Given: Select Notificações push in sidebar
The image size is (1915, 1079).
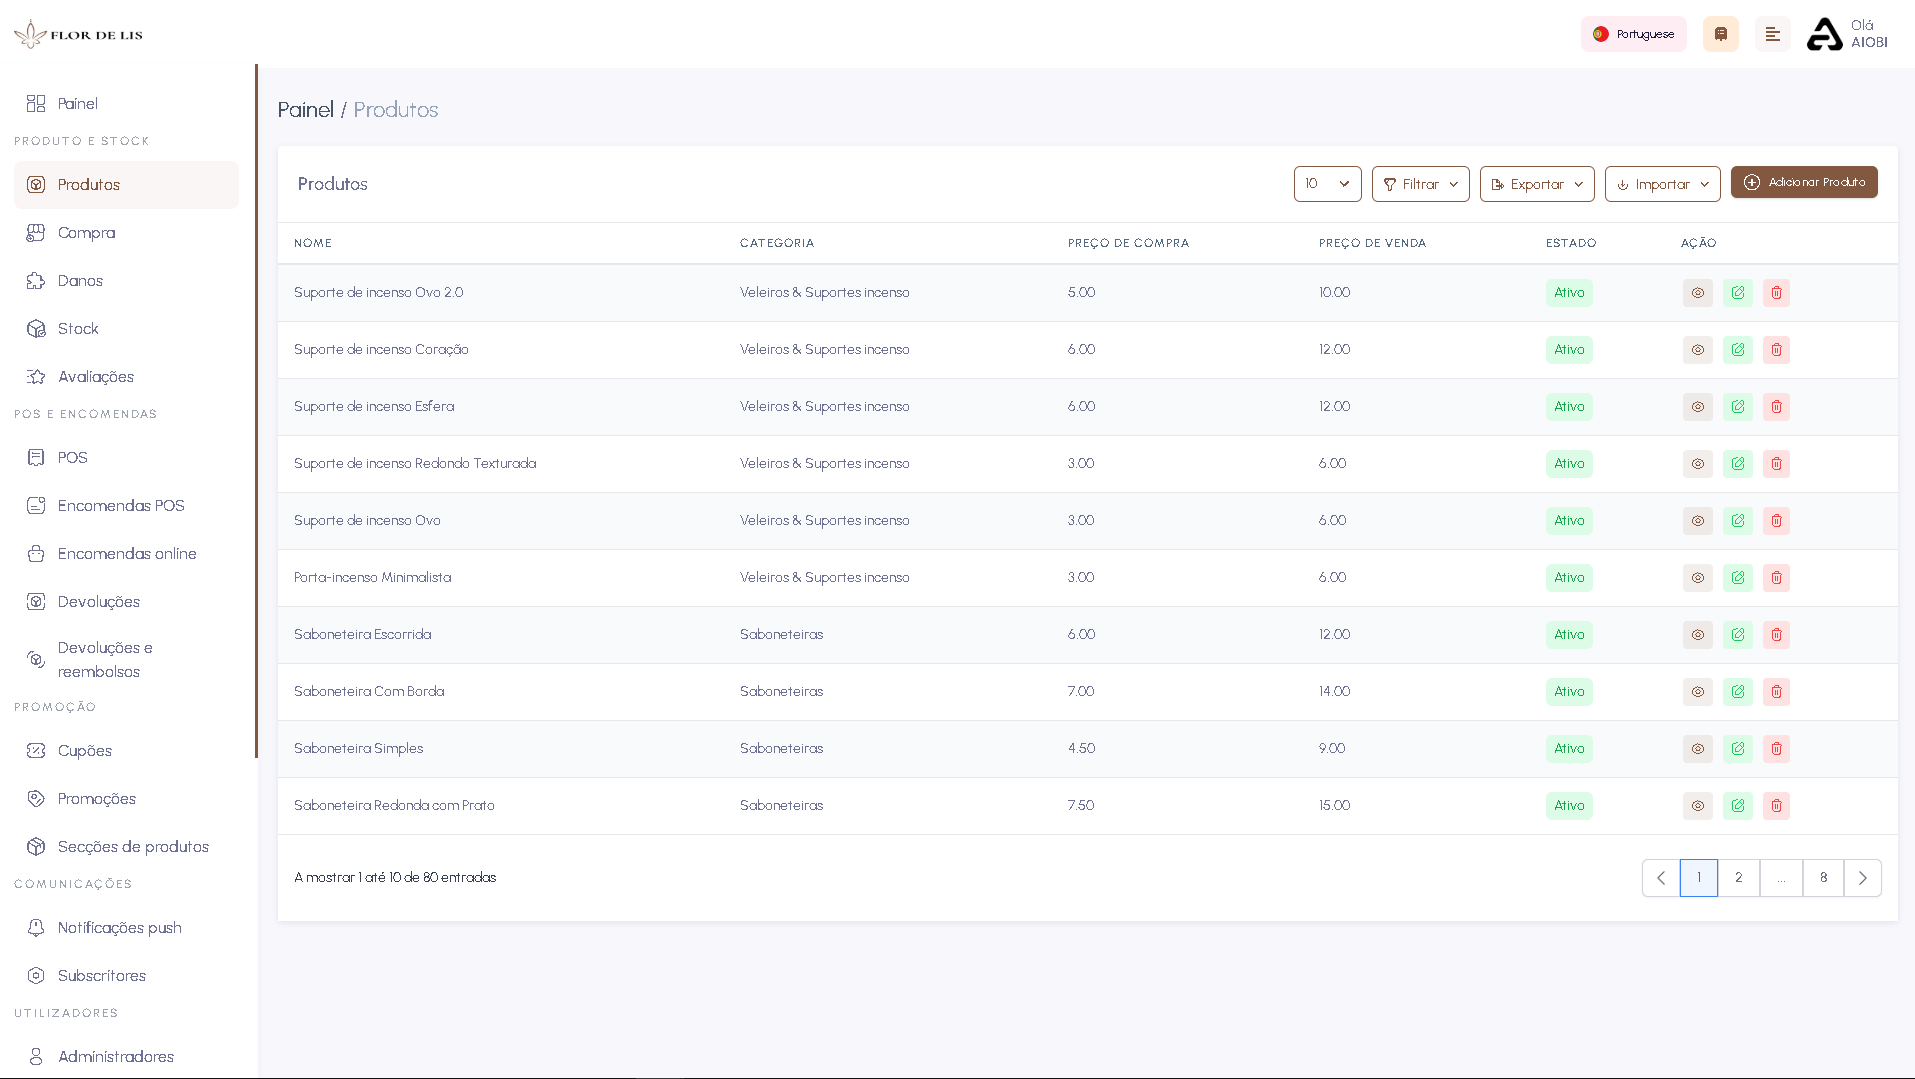Looking at the screenshot, I should pos(119,927).
